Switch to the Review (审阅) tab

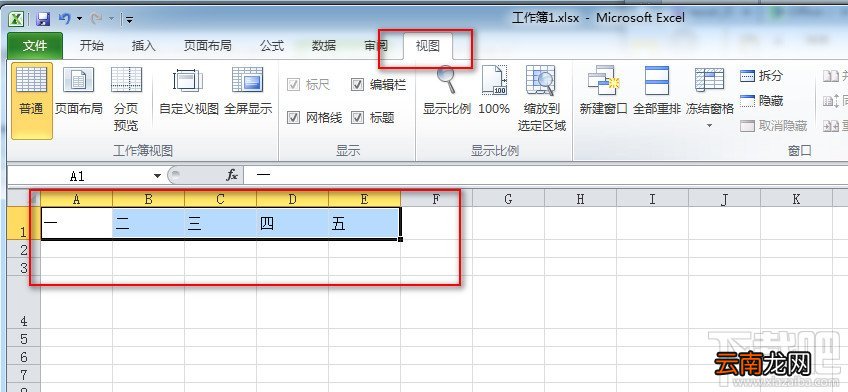coord(375,46)
